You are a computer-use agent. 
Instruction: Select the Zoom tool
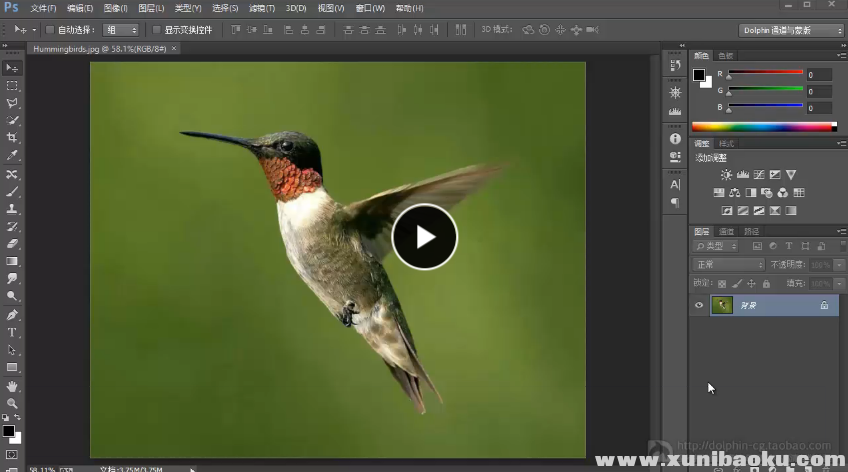click(12, 403)
